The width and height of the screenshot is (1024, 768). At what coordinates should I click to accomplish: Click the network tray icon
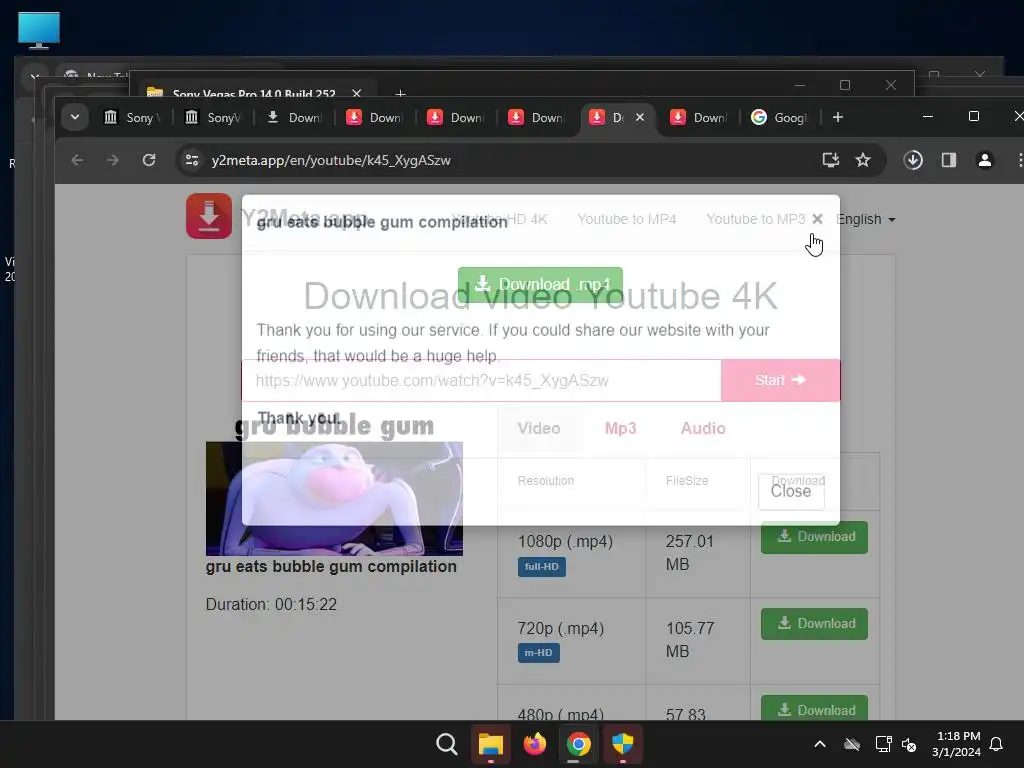coord(883,744)
